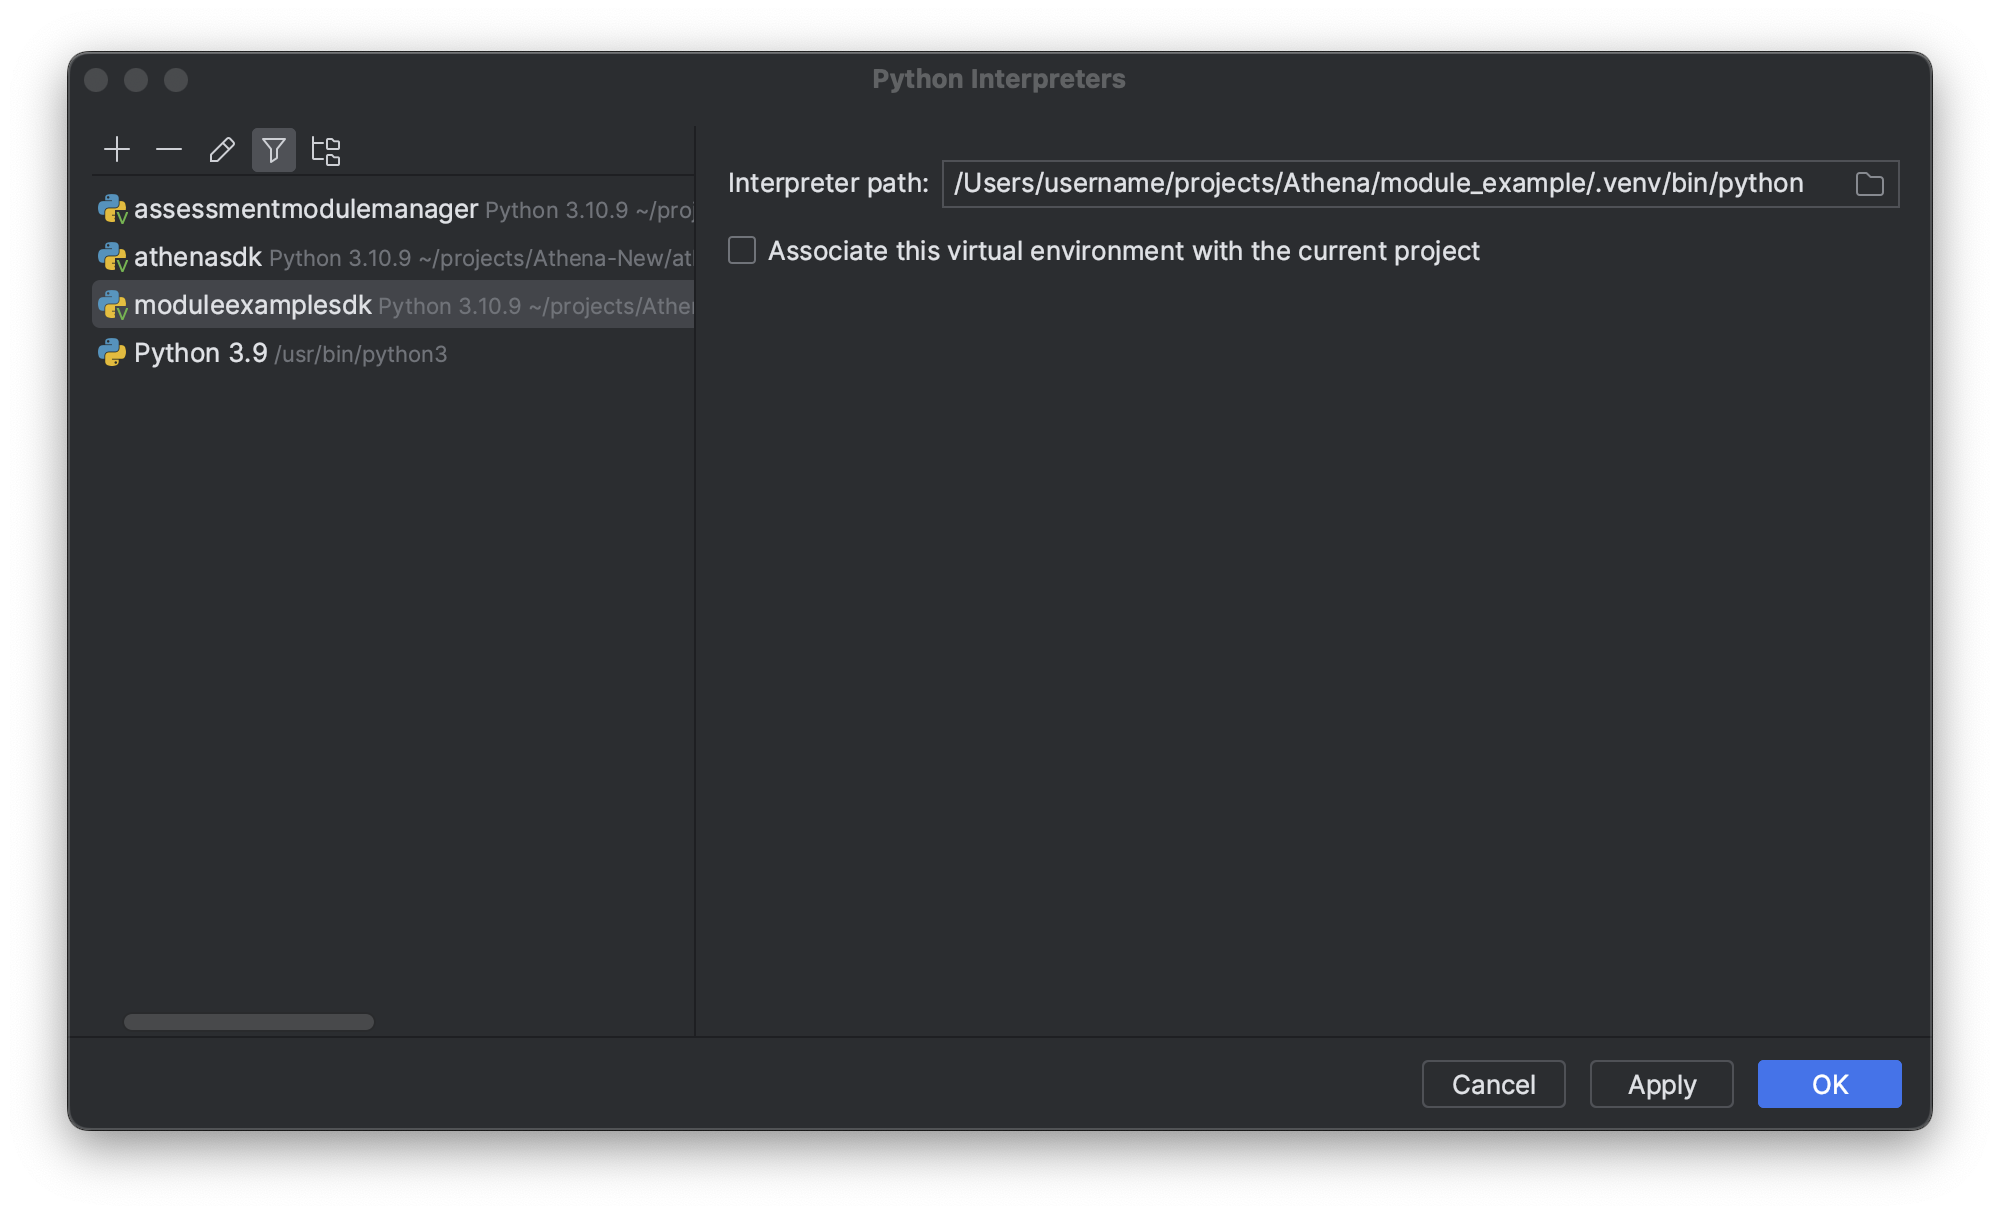Confirm settings with the OK button
Viewport: 2000px width, 1214px height.
point(1829,1084)
